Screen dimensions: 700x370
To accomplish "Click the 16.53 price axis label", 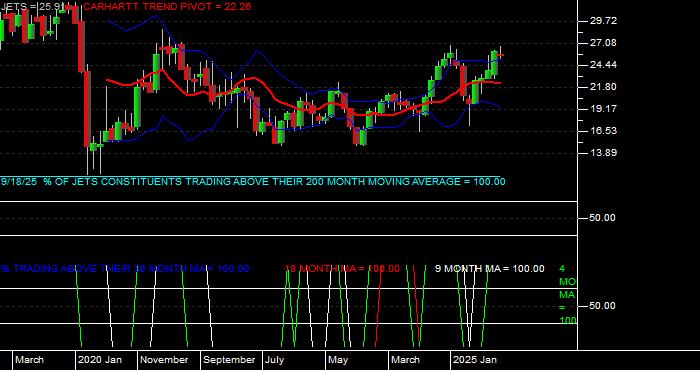I will click(592, 131).
